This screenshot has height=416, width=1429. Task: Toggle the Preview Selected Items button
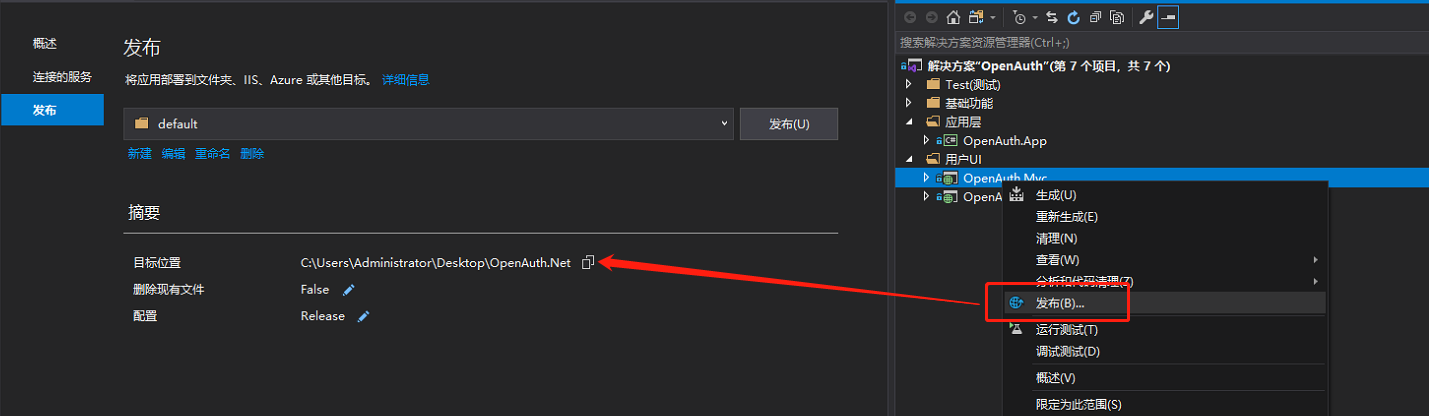[x=1168, y=17]
